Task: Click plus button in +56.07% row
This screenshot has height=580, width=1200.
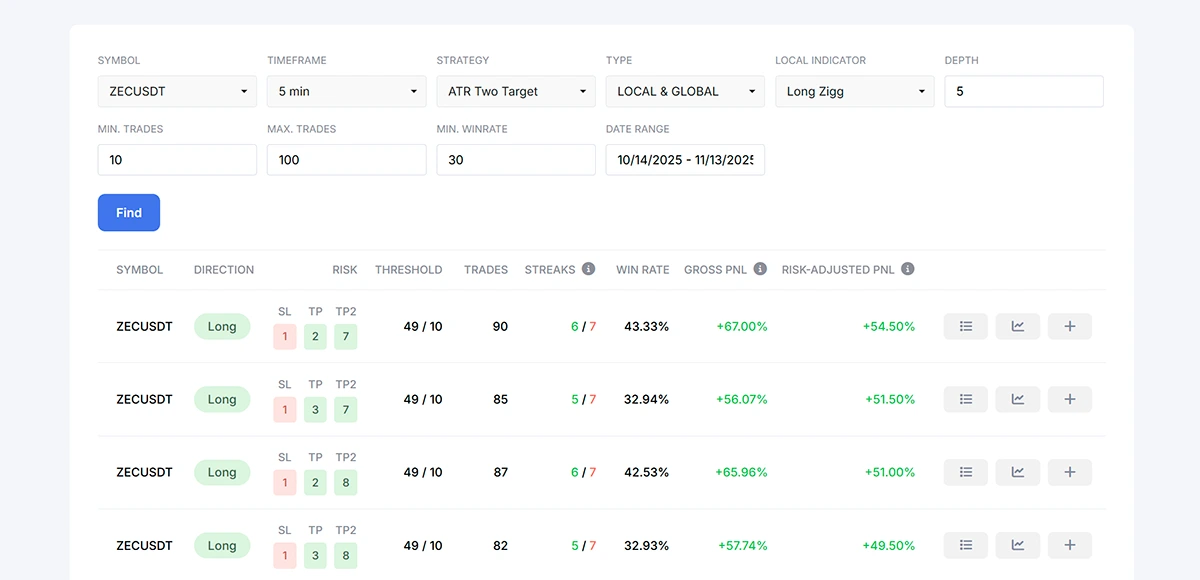Action: 1070,399
